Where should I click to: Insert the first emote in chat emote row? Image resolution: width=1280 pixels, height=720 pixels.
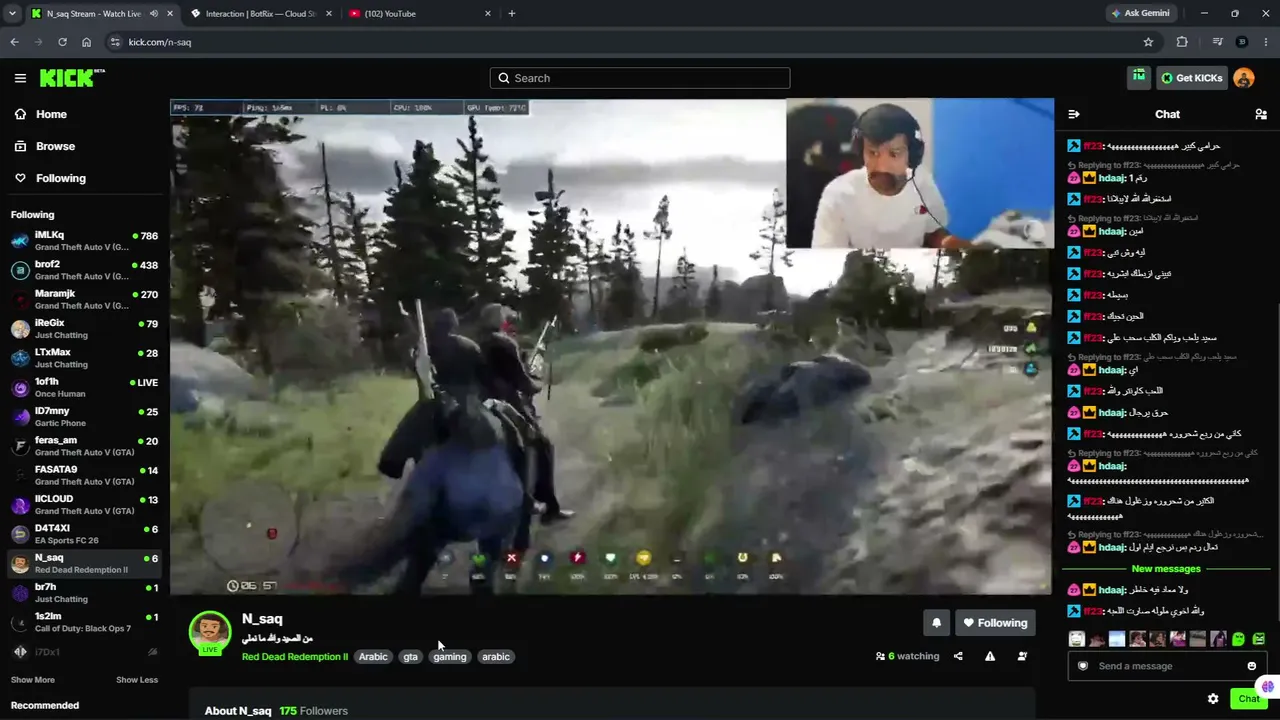point(1077,639)
